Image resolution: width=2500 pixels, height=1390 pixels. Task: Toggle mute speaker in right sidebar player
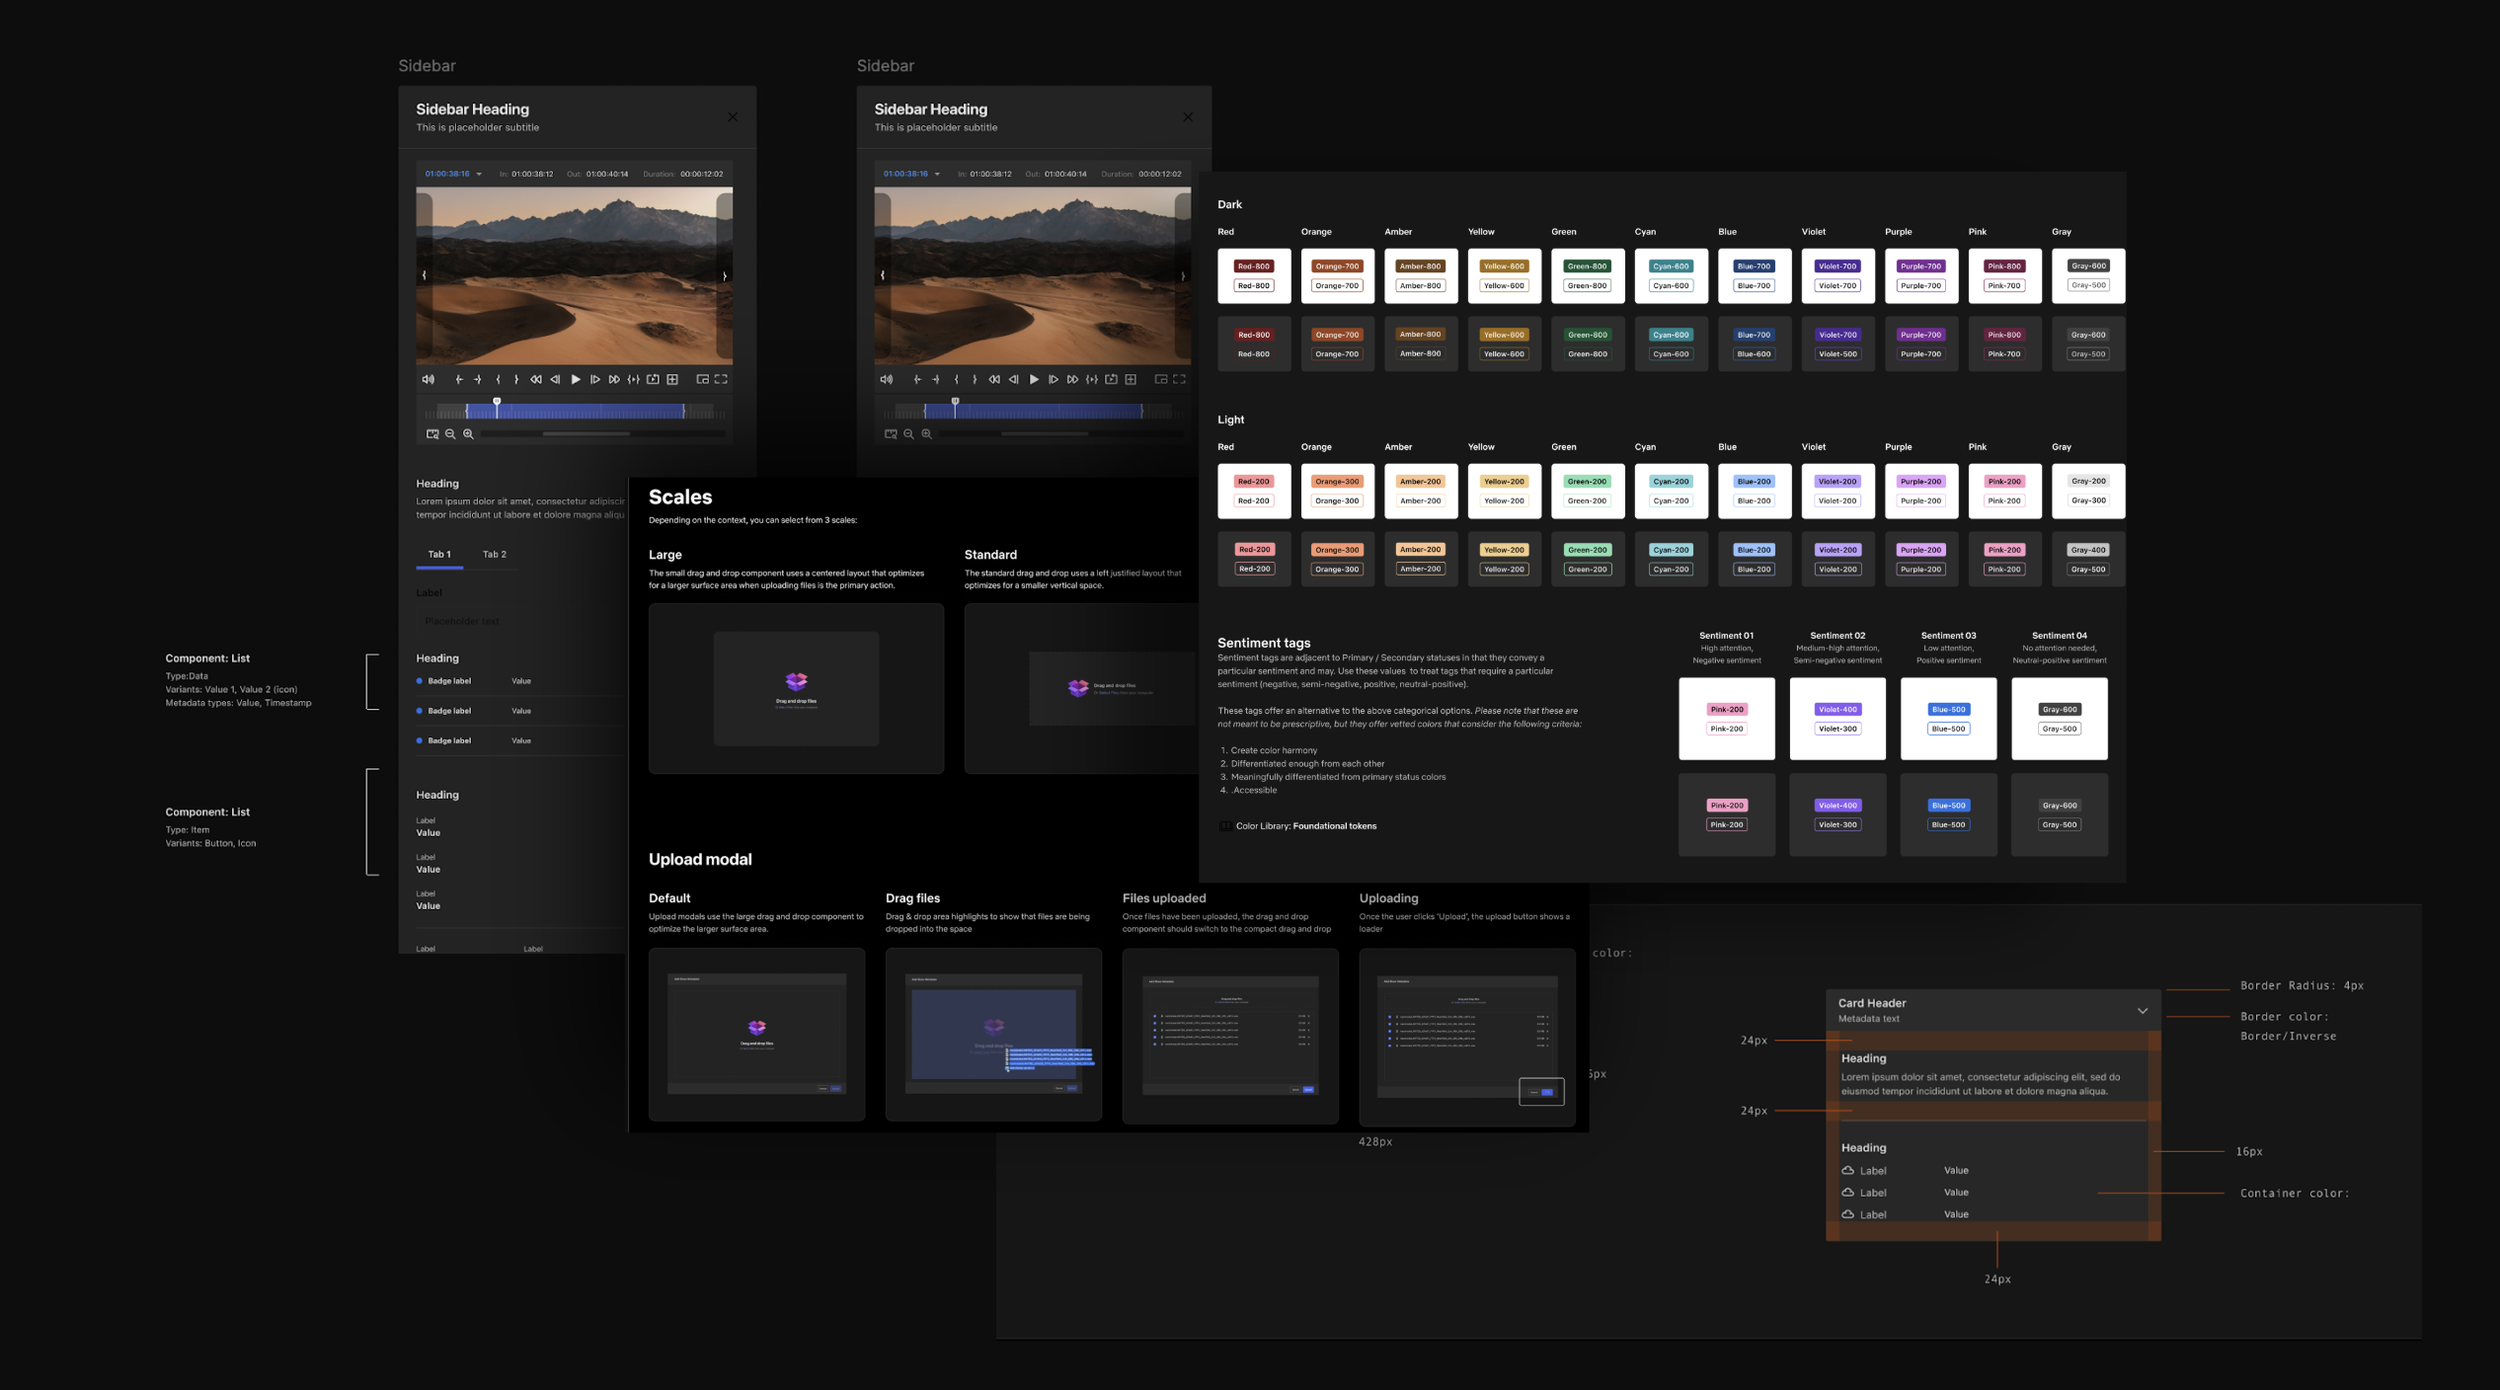click(x=886, y=380)
